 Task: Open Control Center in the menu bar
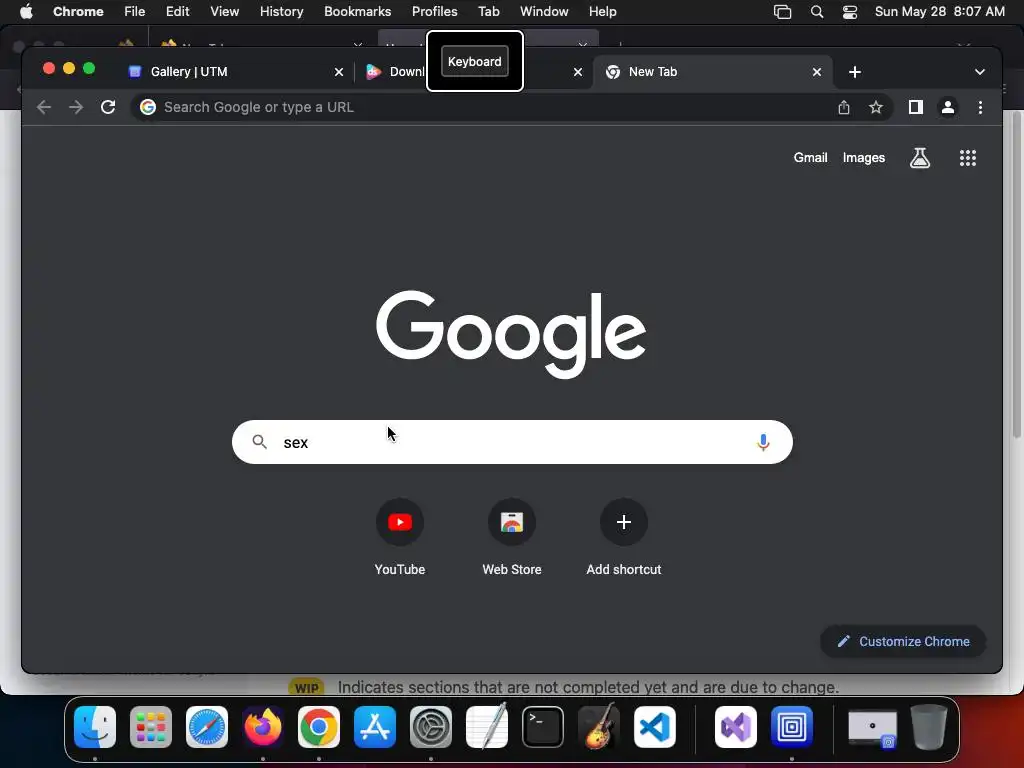(850, 11)
